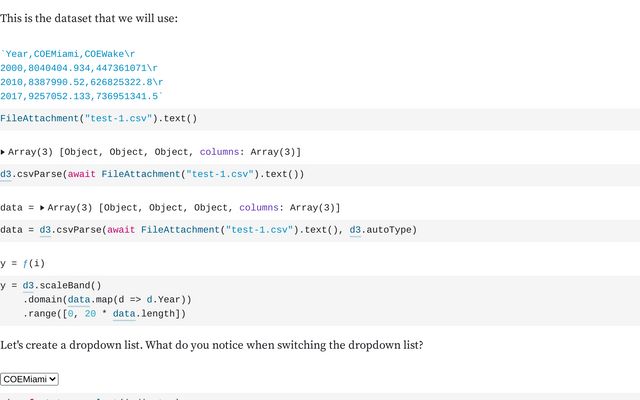640x400 pixels.
Task: Click the y = d3.scaleBand() code cell
Action: click(x=320, y=300)
